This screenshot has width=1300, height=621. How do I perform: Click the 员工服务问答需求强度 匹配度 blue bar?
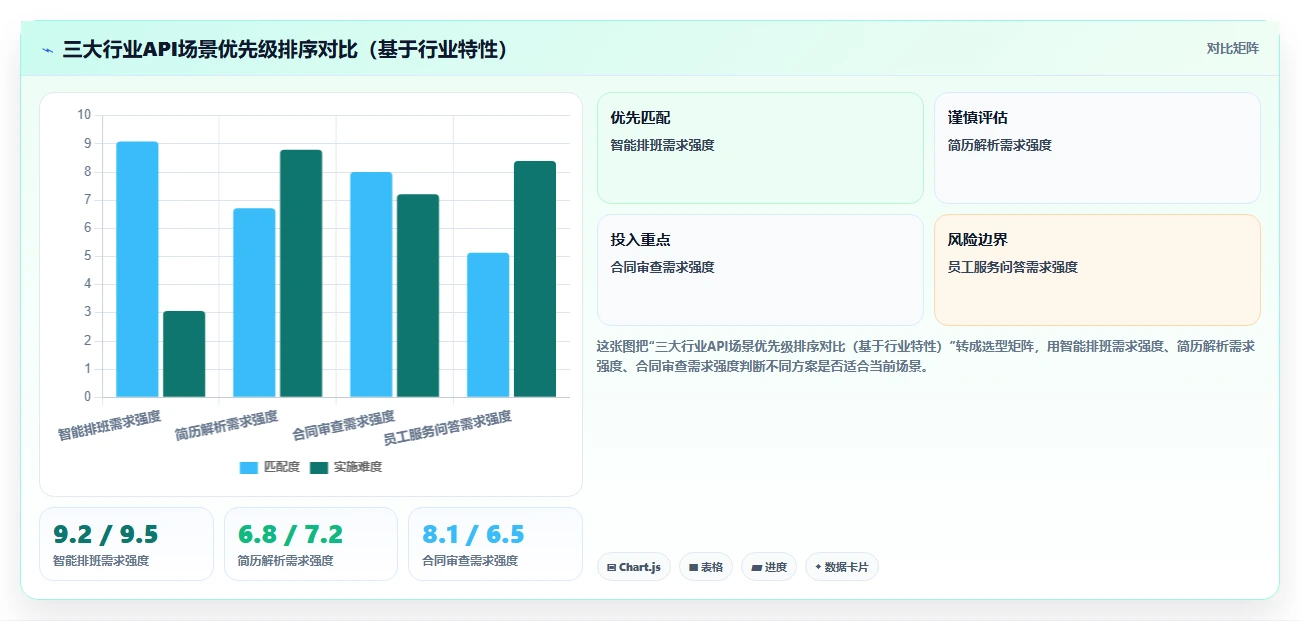tap(488, 325)
